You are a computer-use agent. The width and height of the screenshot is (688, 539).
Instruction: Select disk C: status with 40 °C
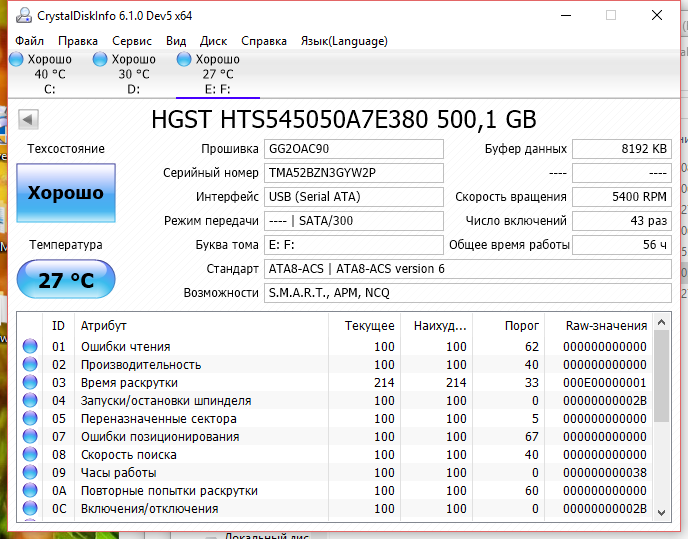pos(50,74)
